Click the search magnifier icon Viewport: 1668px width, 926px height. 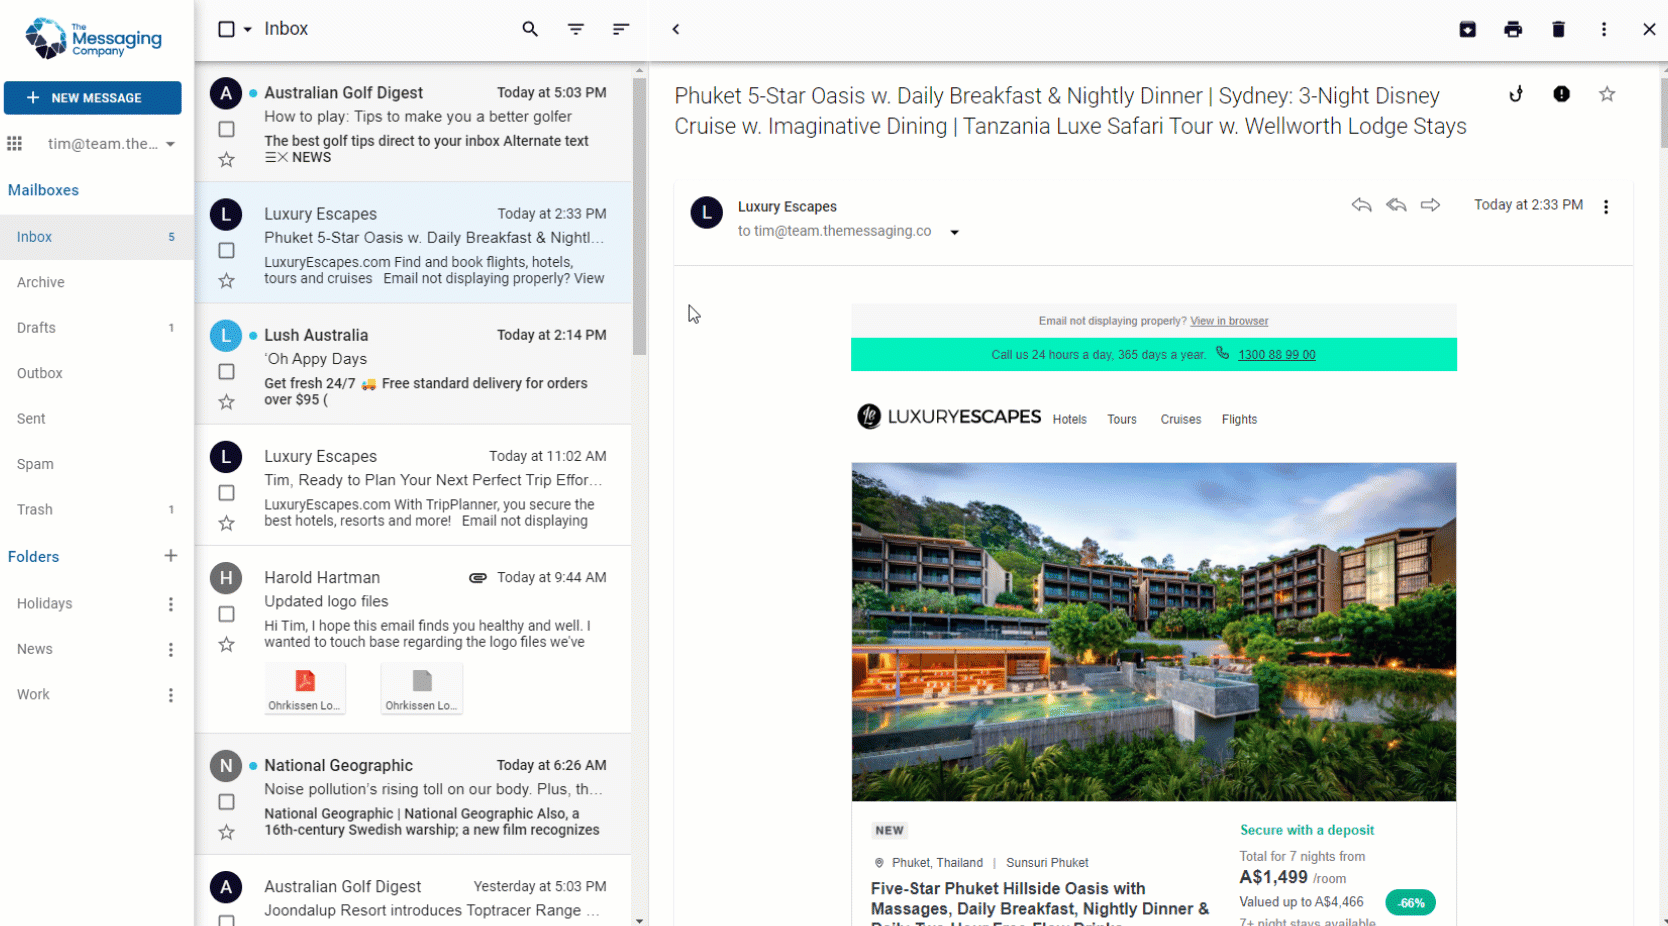pyautogui.click(x=530, y=29)
